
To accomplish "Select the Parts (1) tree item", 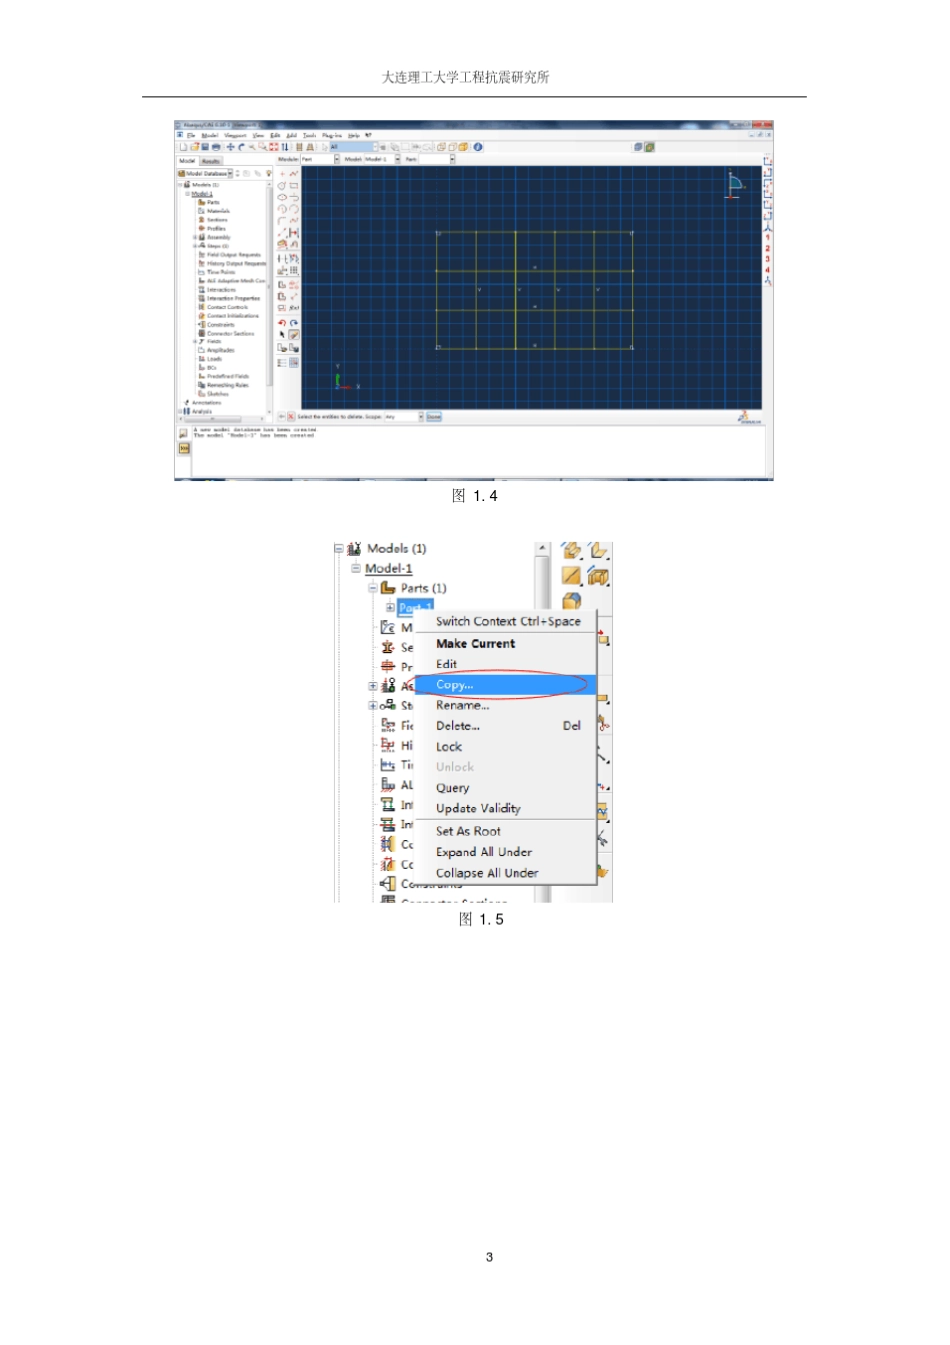I will (423, 588).
